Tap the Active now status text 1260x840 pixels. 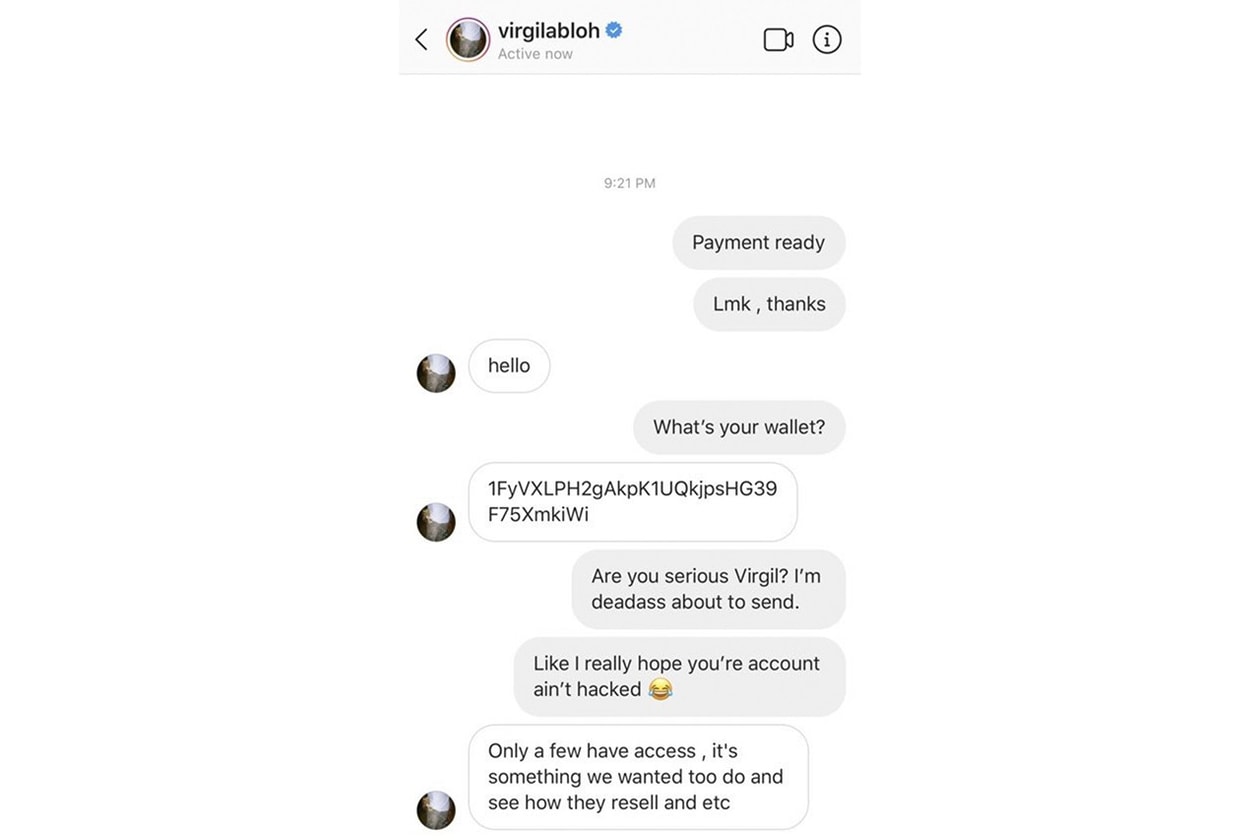[x=535, y=53]
